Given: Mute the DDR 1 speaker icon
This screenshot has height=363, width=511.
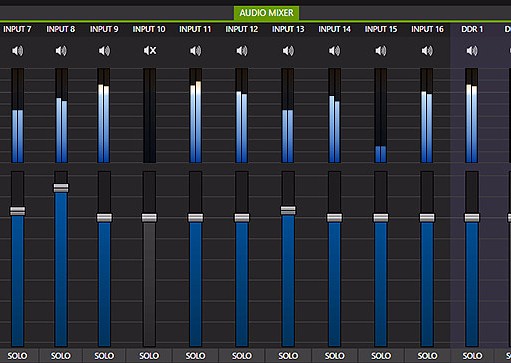Looking at the screenshot, I should 472,51.
